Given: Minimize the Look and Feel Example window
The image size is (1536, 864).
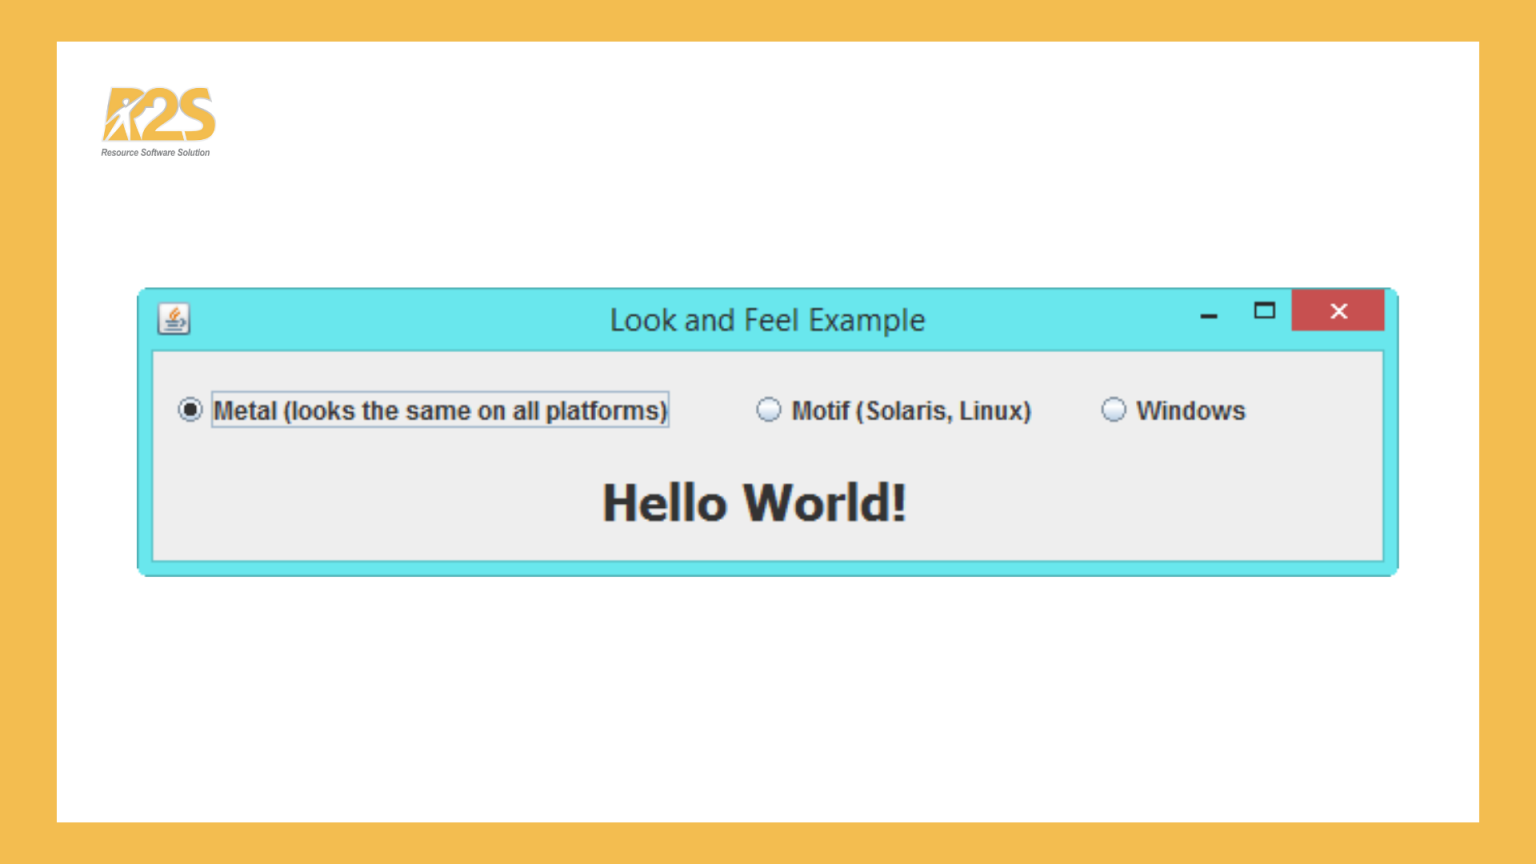Looking at the screenshot, I should point(1209,315).
